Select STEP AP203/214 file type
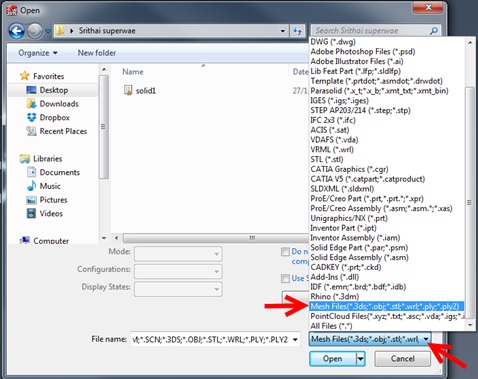This screenshot has width=478, height=379. coord(360,110)
